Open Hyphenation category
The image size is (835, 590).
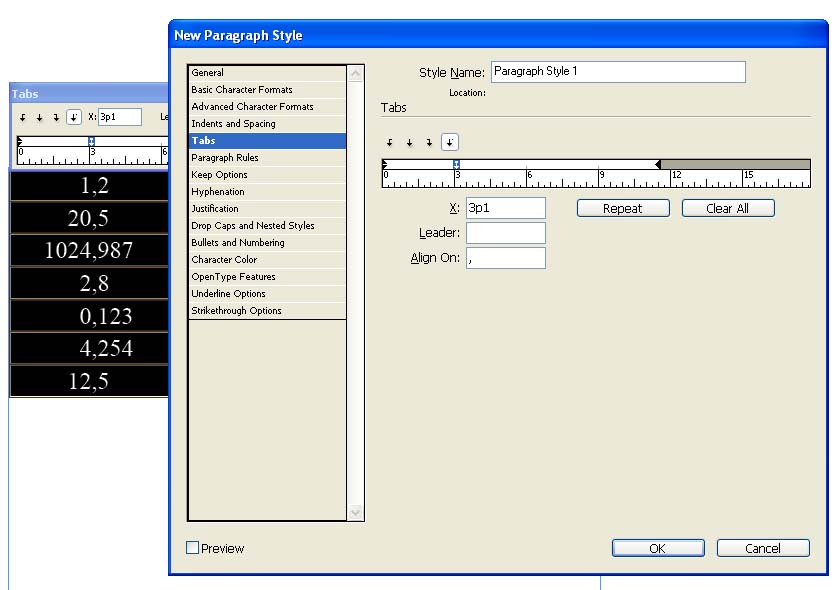coord(267,192)
